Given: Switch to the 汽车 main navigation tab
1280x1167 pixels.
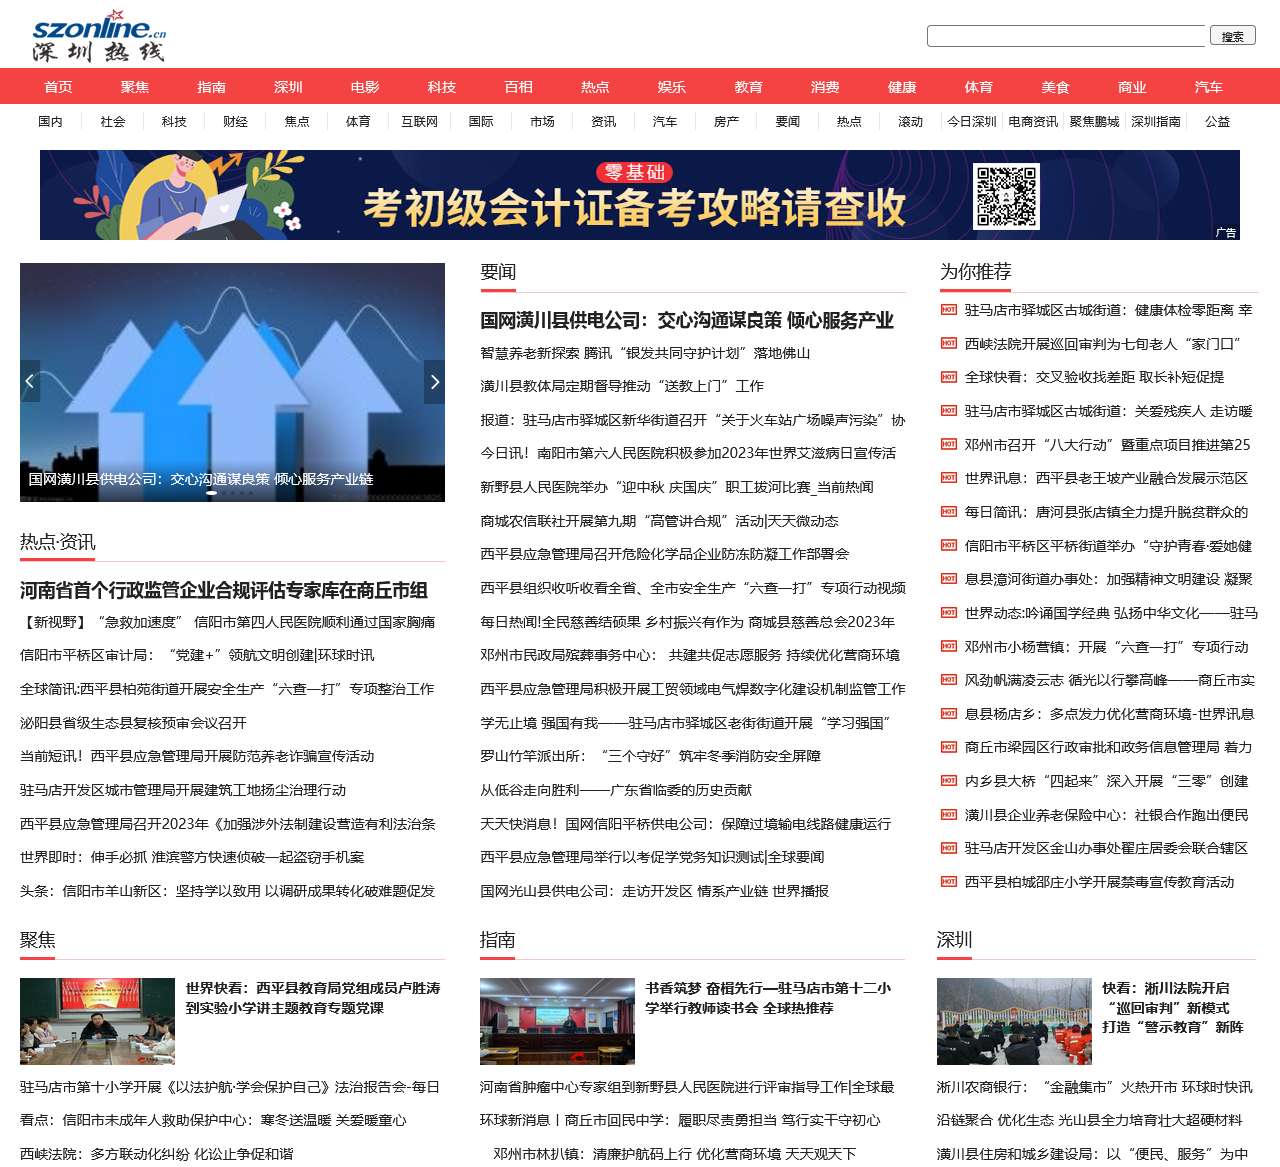Looking at the screenshot, I should (x=1208, y=87).
